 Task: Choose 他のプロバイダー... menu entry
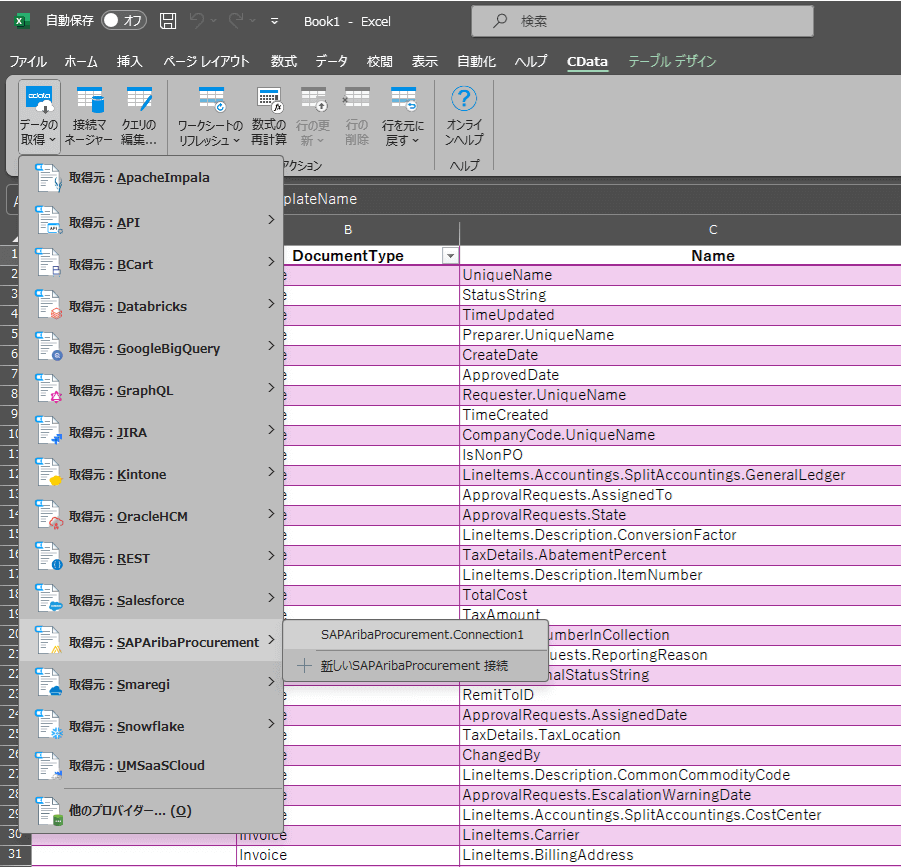click(152, 811)
